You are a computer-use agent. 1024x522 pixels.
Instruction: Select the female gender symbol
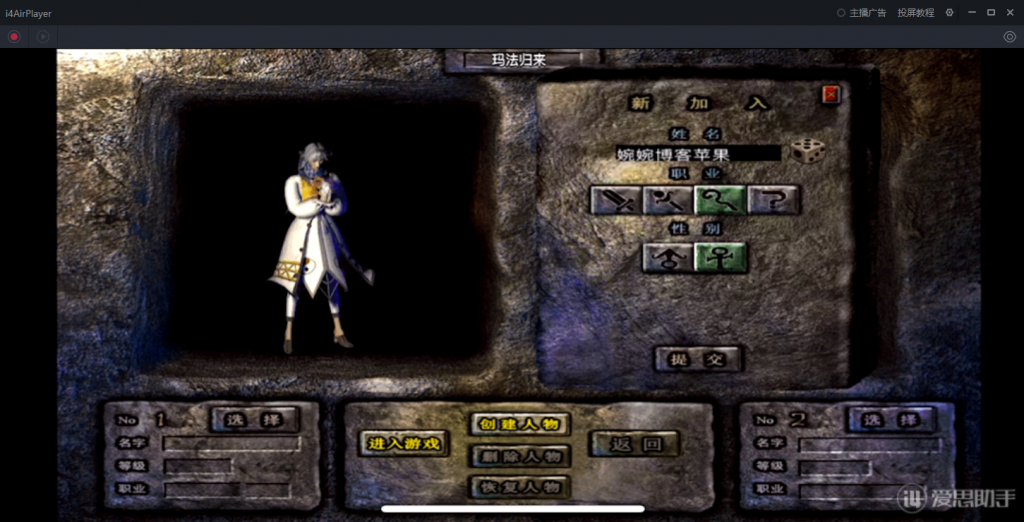[x=721, y=258]
